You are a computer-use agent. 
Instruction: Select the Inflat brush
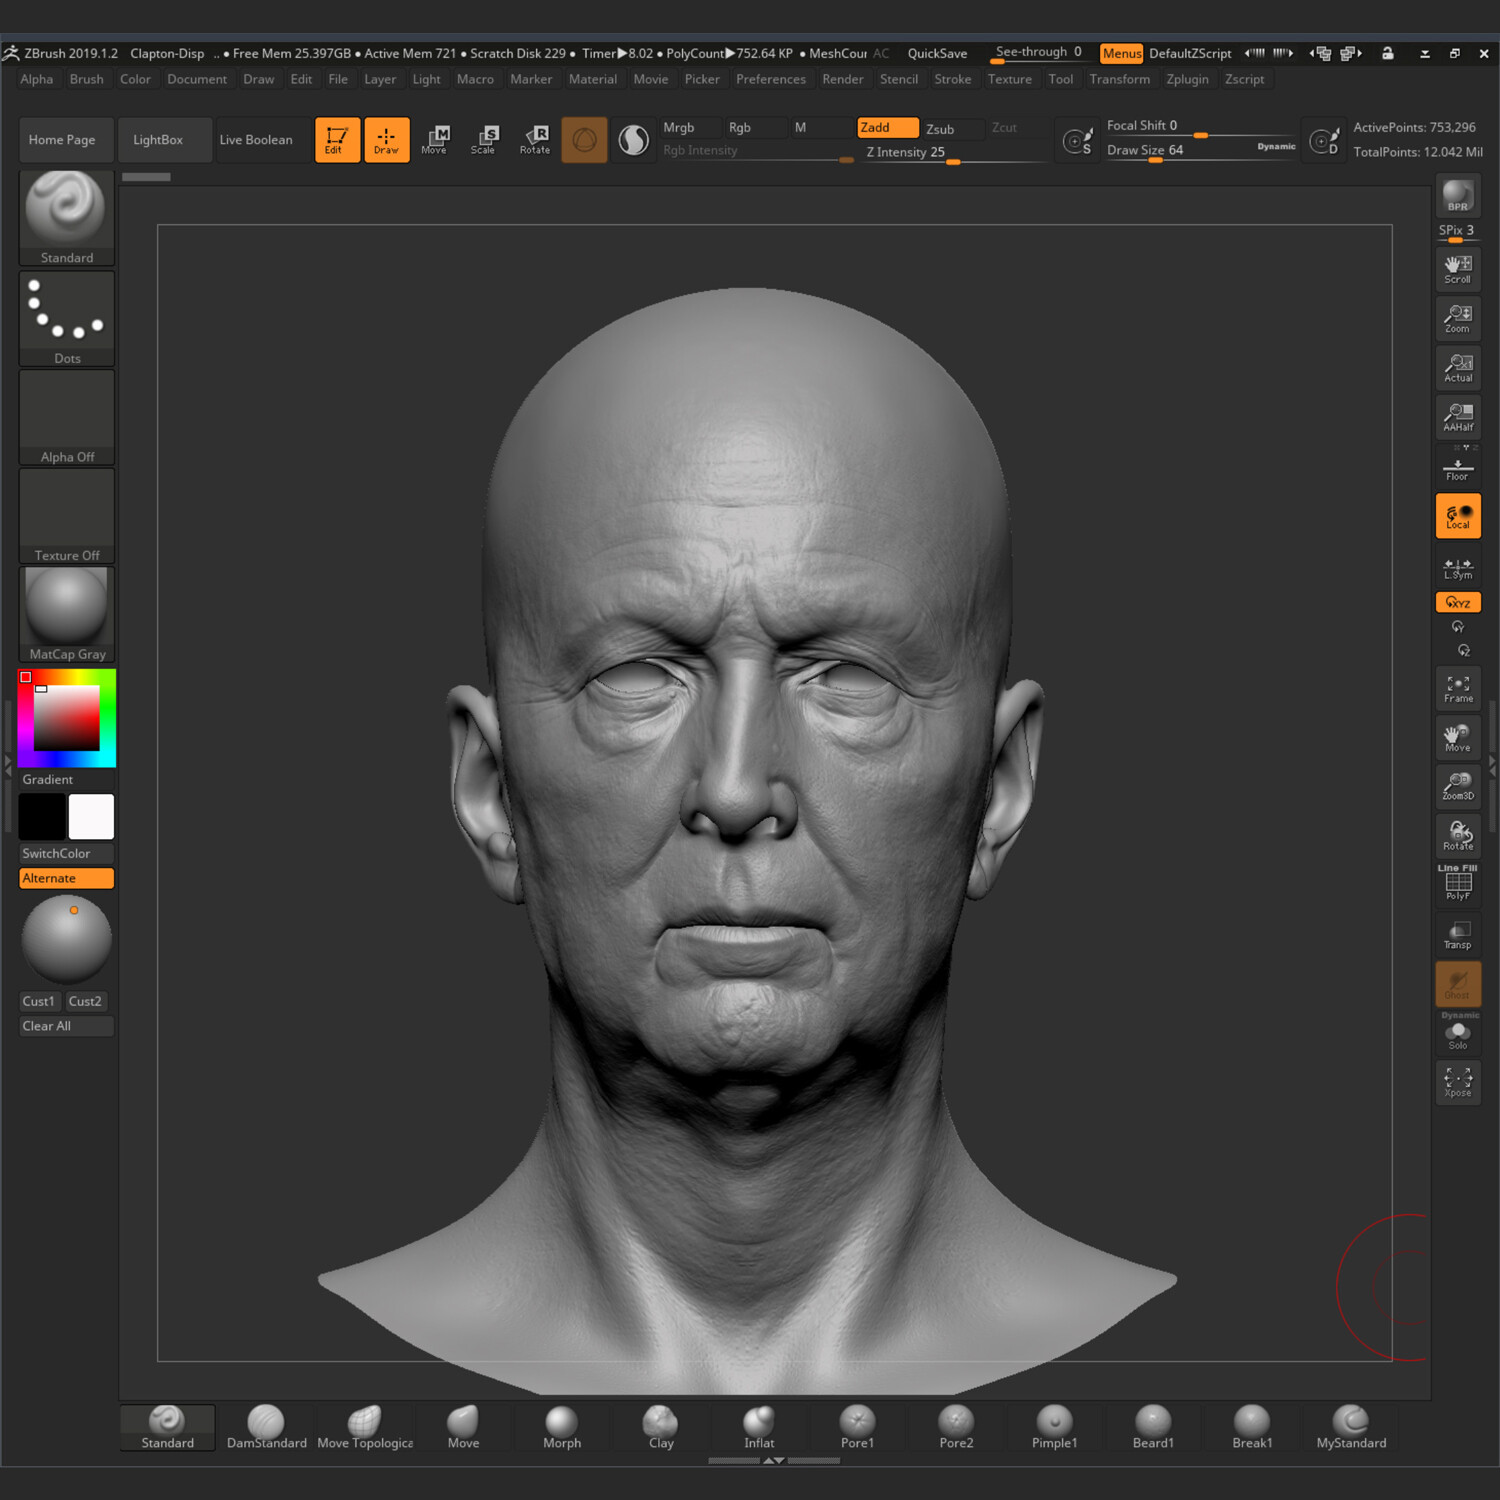click(759, 1427)
